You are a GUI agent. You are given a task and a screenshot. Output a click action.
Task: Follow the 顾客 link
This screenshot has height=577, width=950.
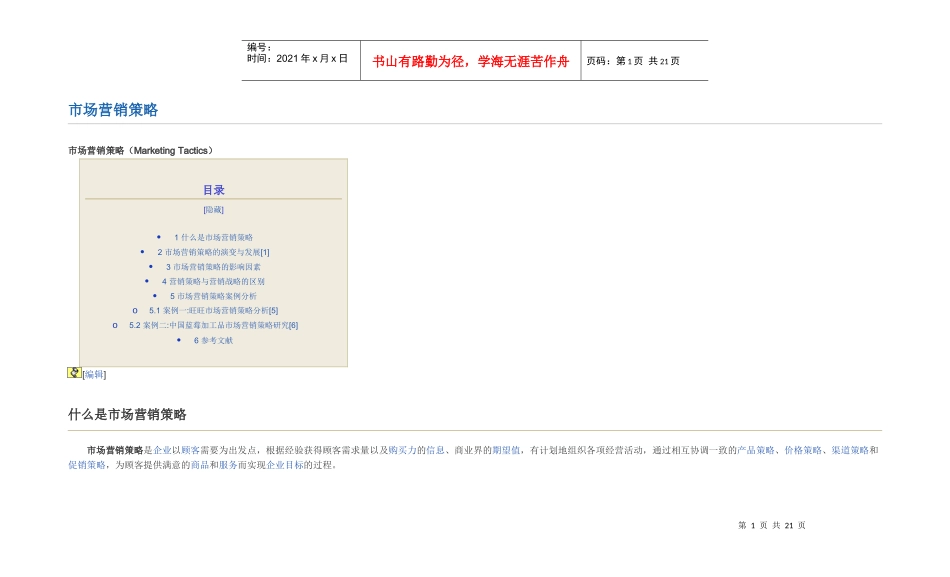click(190, 450)
